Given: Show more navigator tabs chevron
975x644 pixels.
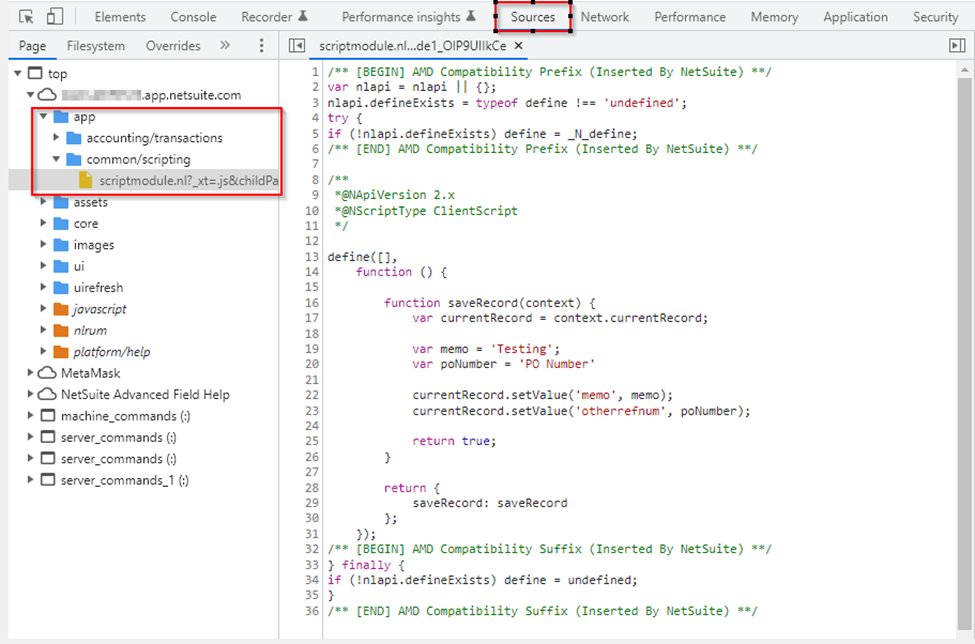Looking at the screenshot, I should [x=225, y=45].
